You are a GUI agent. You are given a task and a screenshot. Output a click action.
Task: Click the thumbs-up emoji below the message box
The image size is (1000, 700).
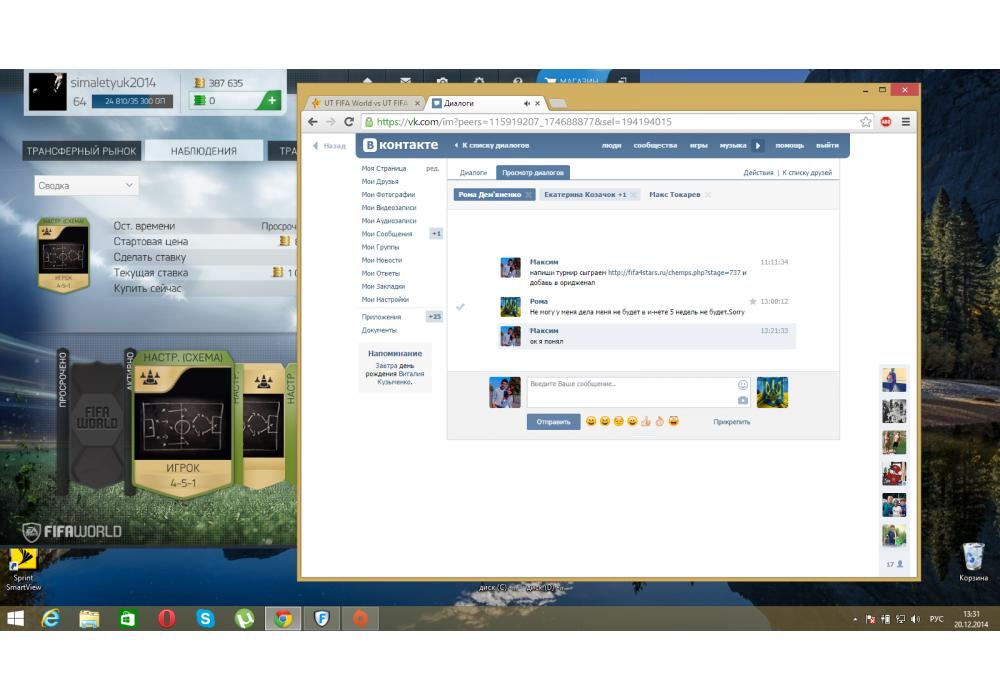(646, 422)
